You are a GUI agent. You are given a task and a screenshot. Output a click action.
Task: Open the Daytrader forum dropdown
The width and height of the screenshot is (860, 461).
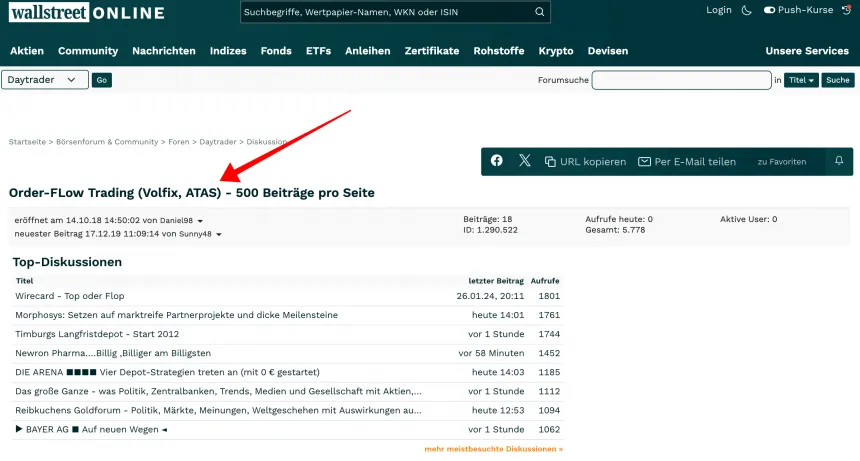[44, 79]
